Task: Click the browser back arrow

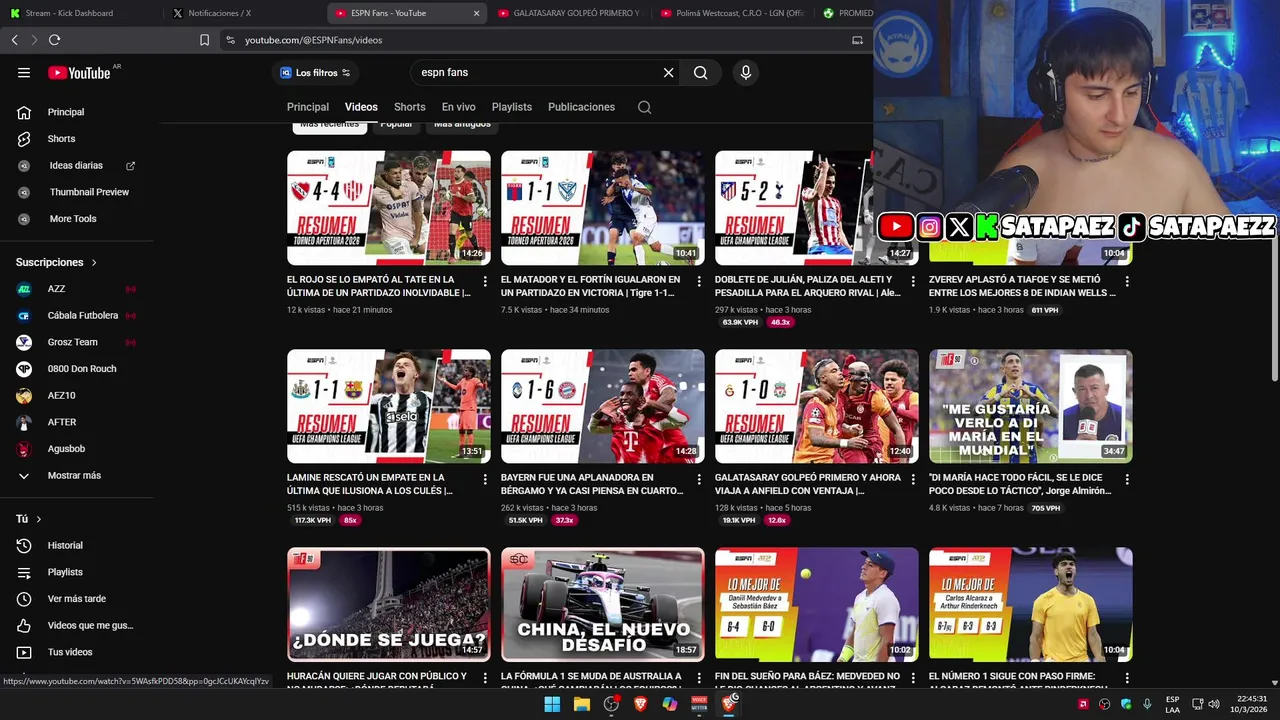Action: pos(14,40)
